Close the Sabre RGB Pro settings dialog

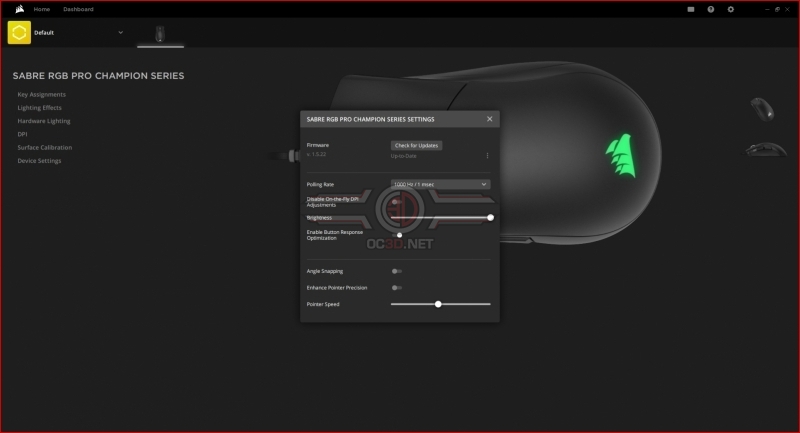click(489, 119)
